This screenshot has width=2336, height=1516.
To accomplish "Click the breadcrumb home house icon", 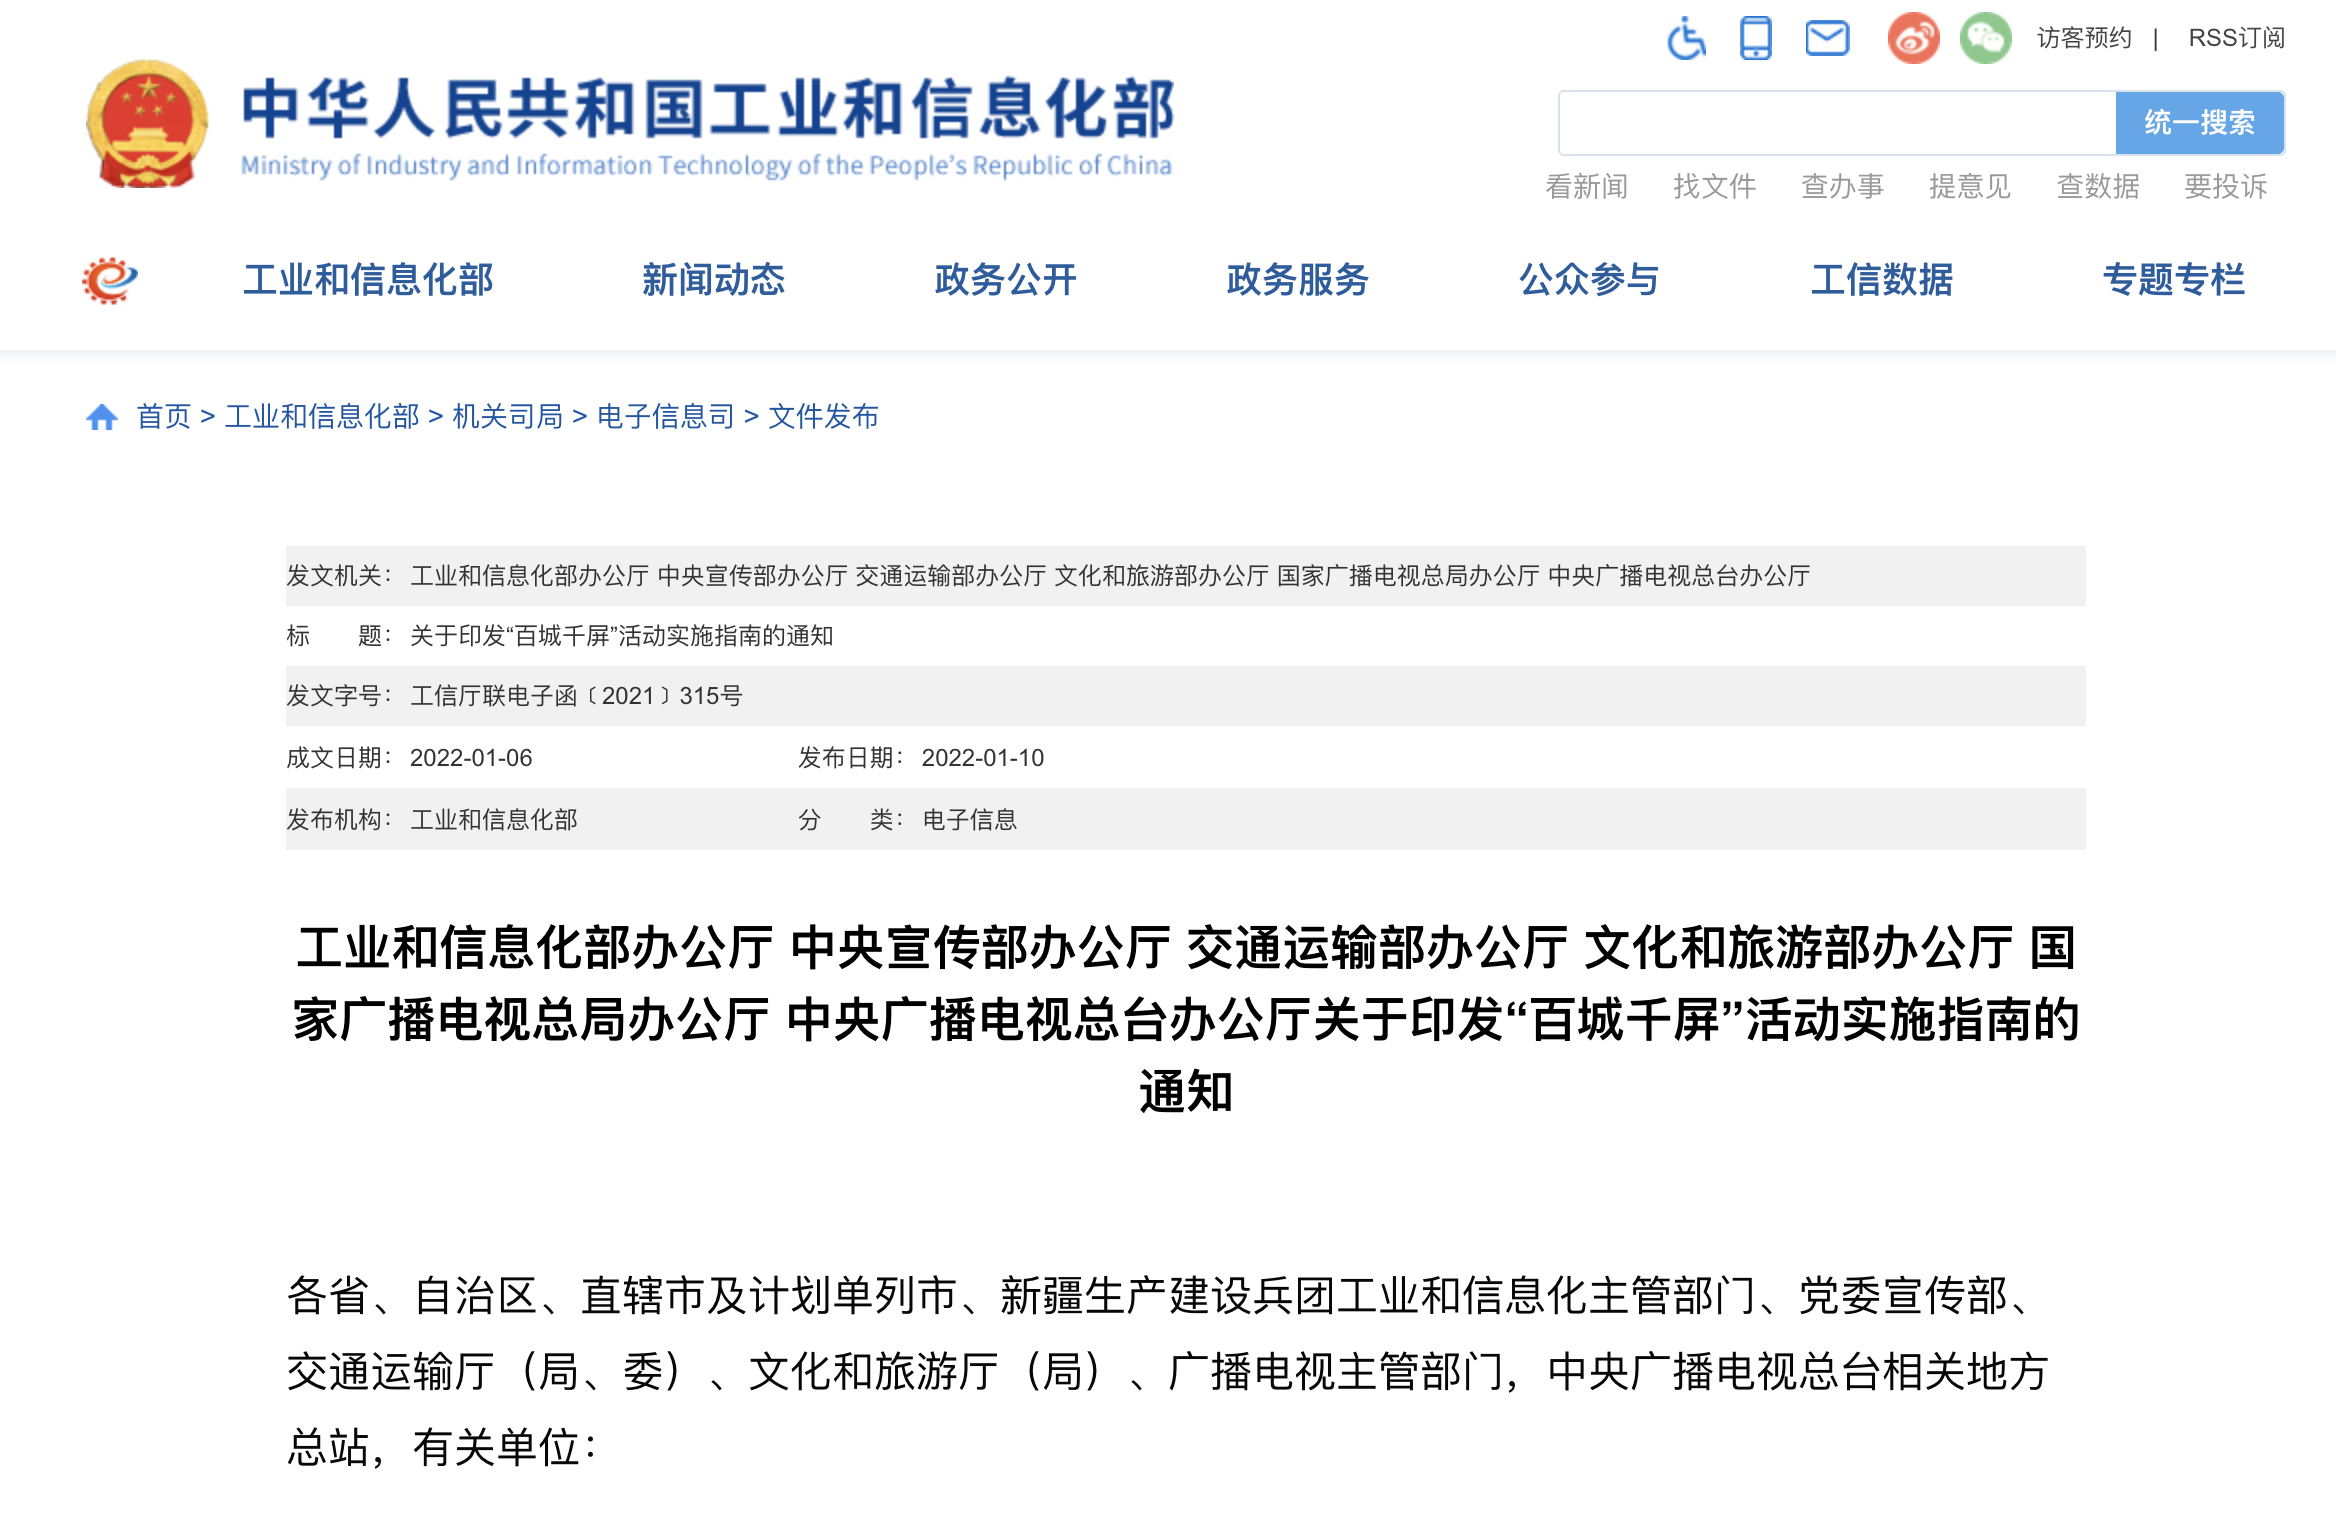I will (102, 417).
